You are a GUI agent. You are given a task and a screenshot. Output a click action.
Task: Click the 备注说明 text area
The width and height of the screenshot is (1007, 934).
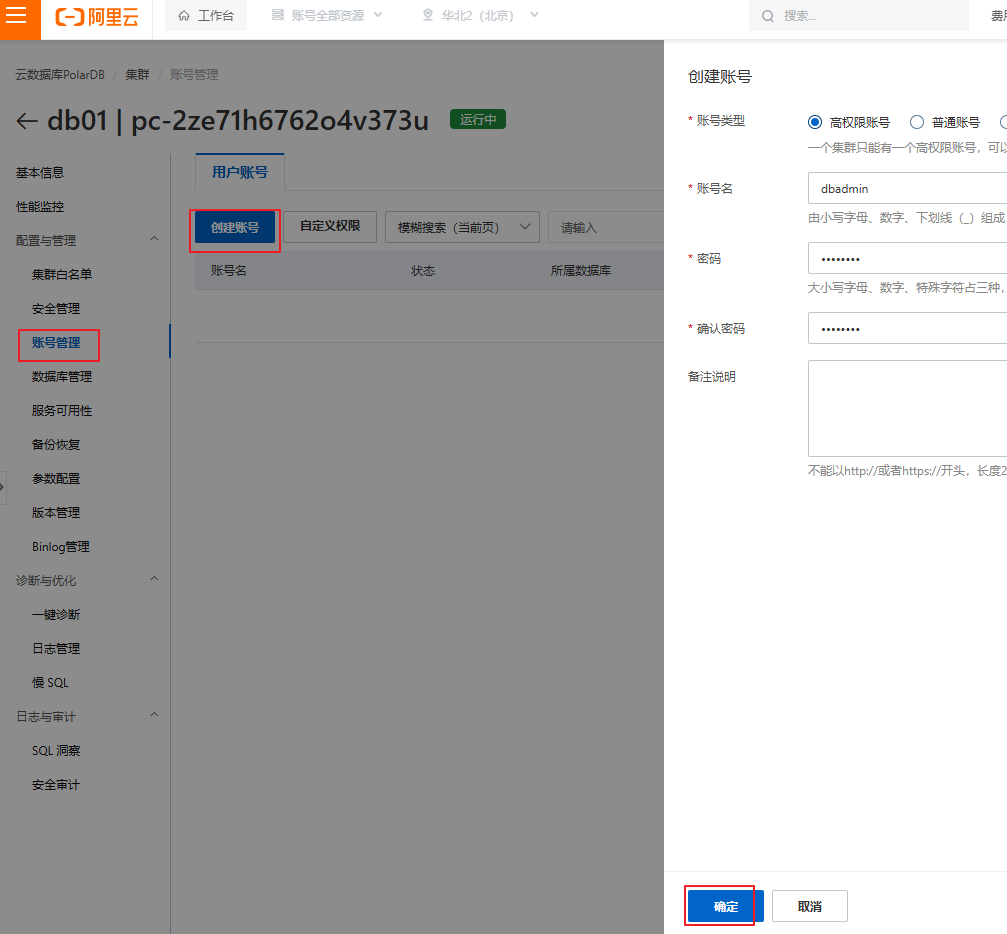click(907, 409)
